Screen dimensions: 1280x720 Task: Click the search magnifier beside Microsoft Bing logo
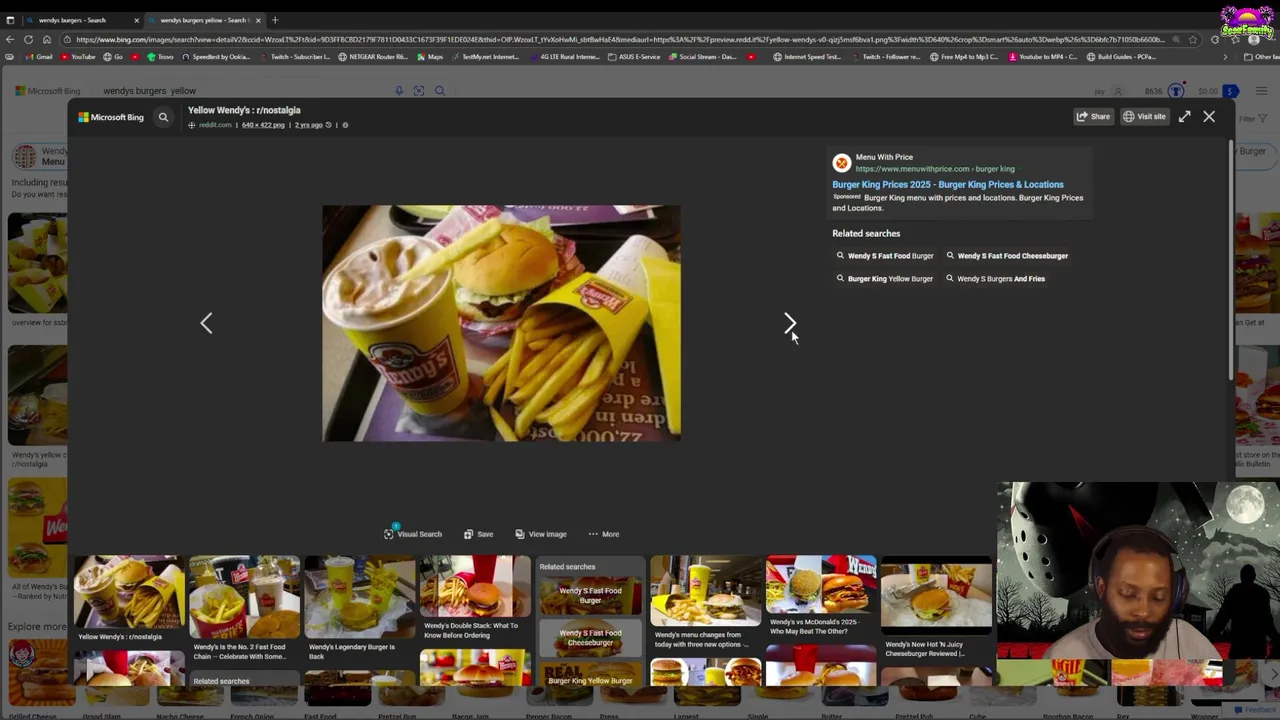point(163,117)
